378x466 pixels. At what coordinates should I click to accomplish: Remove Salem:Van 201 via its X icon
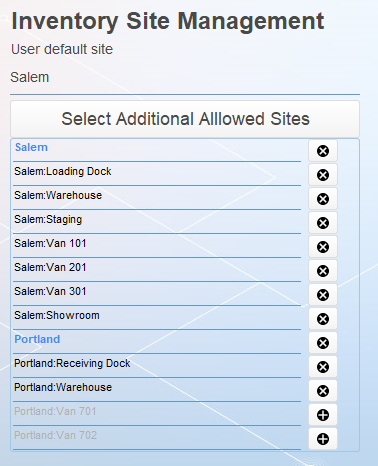coord(323,271)
